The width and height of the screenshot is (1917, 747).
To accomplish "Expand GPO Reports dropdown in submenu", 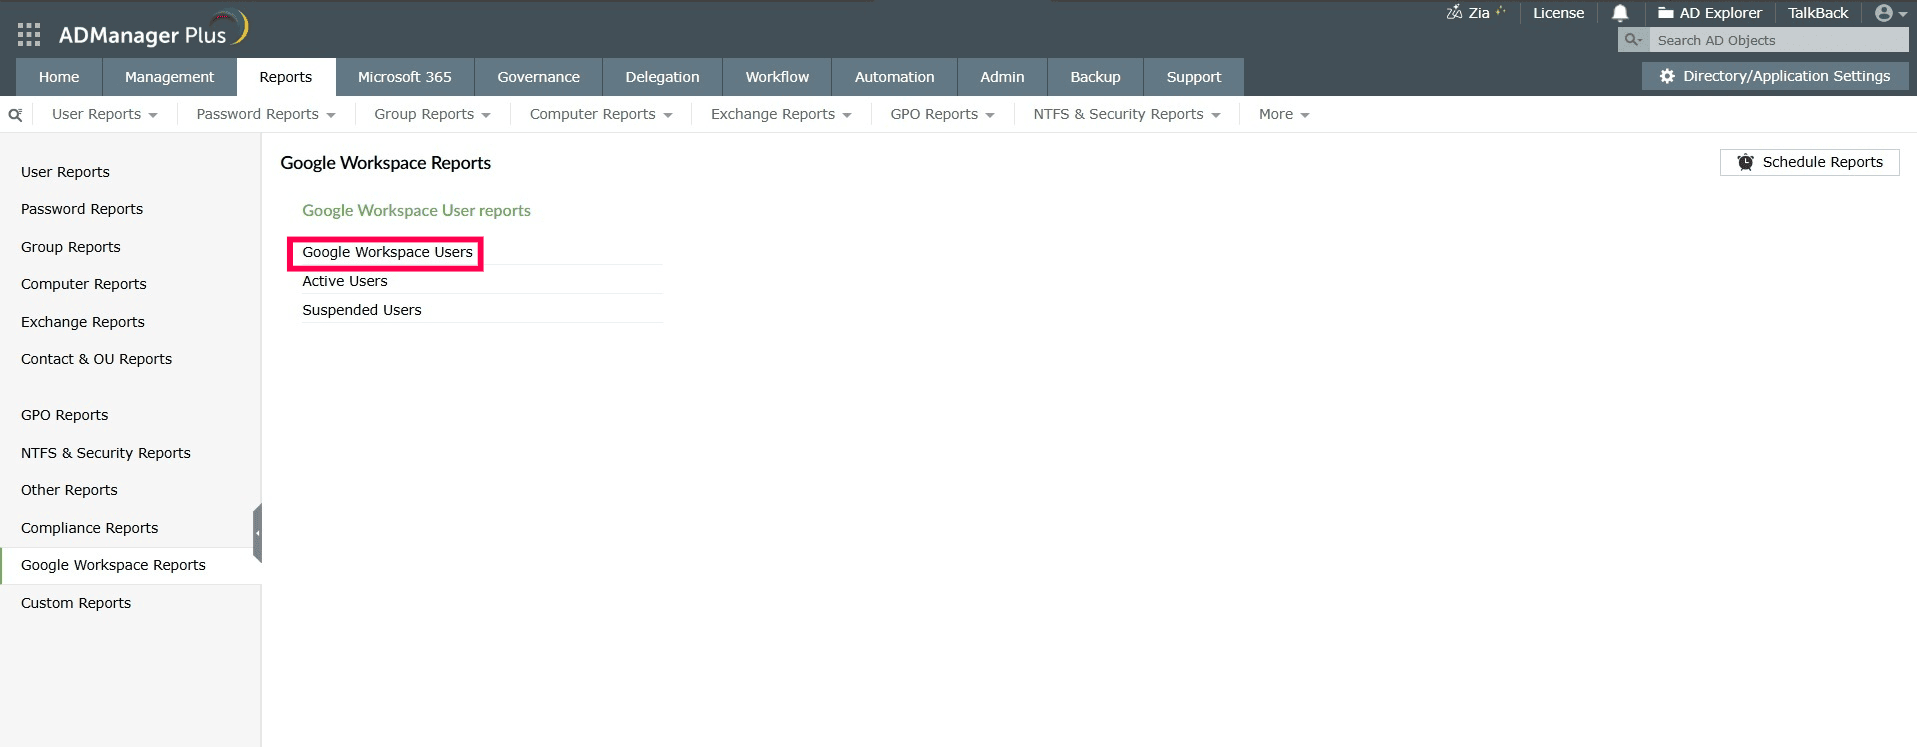I will [942, 114].
